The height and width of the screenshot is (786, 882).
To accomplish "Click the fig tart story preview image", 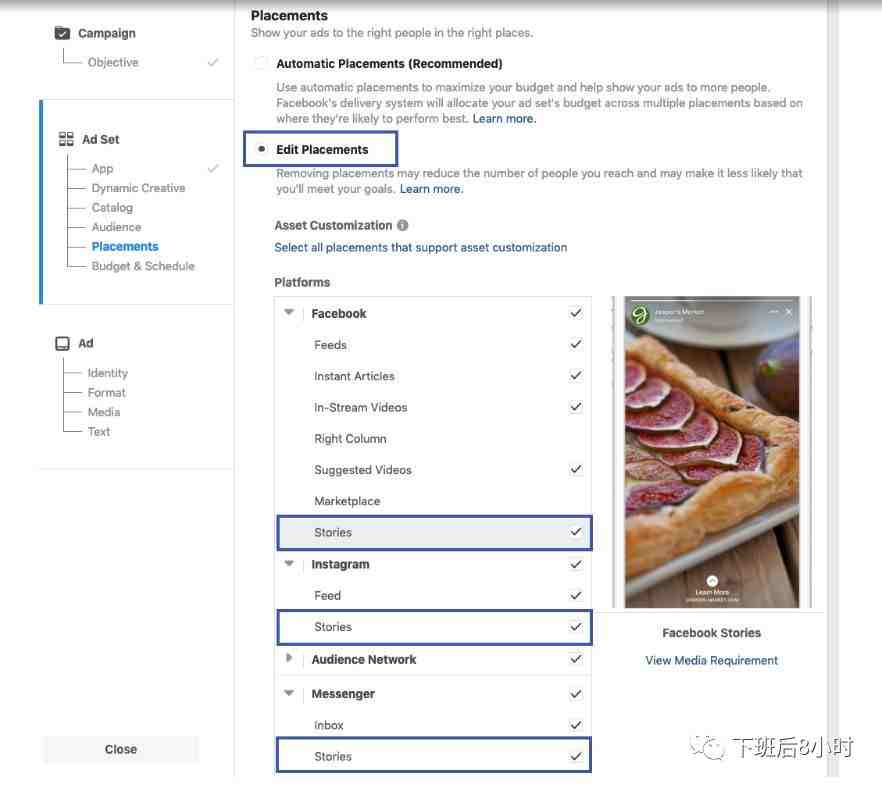I will point(711,450).
